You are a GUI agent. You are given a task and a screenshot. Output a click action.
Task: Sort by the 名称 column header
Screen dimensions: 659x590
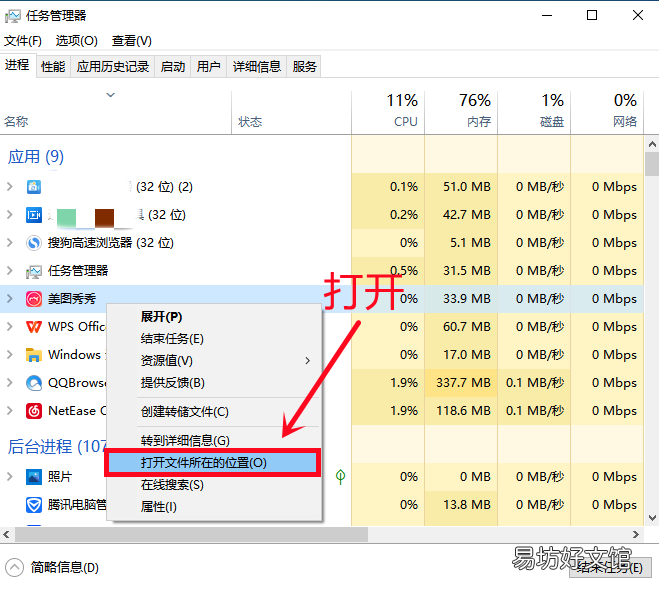click(116, 113)
